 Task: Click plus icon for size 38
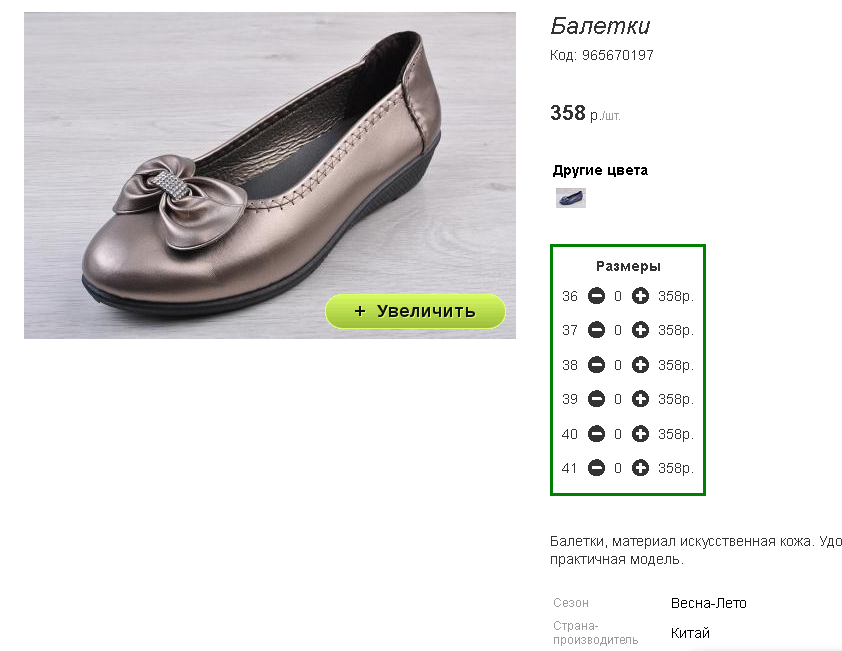pyautogui.click(x=640, y=365)
